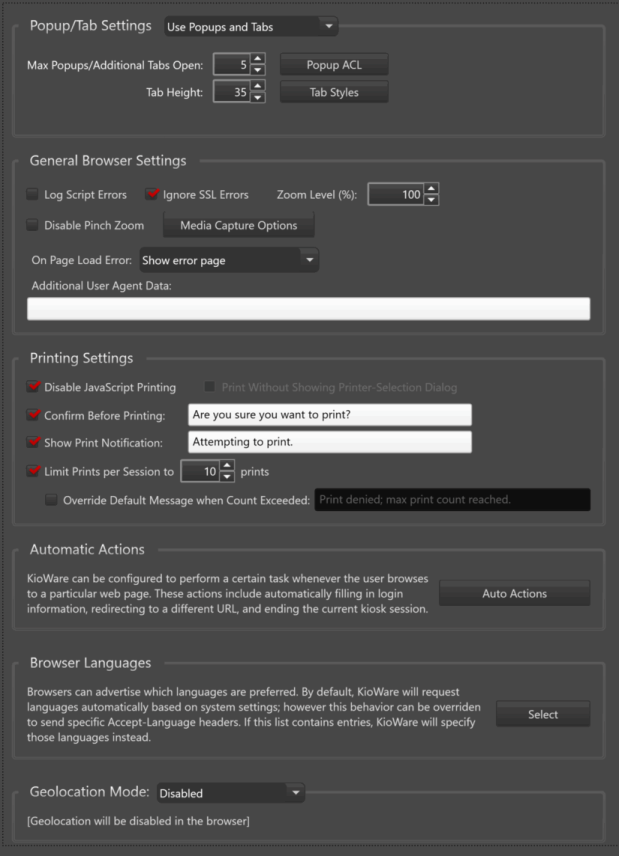Screen dimensions: 619x856
Task: Open the Auto Actions dialog
Action: tap(514, 593)
